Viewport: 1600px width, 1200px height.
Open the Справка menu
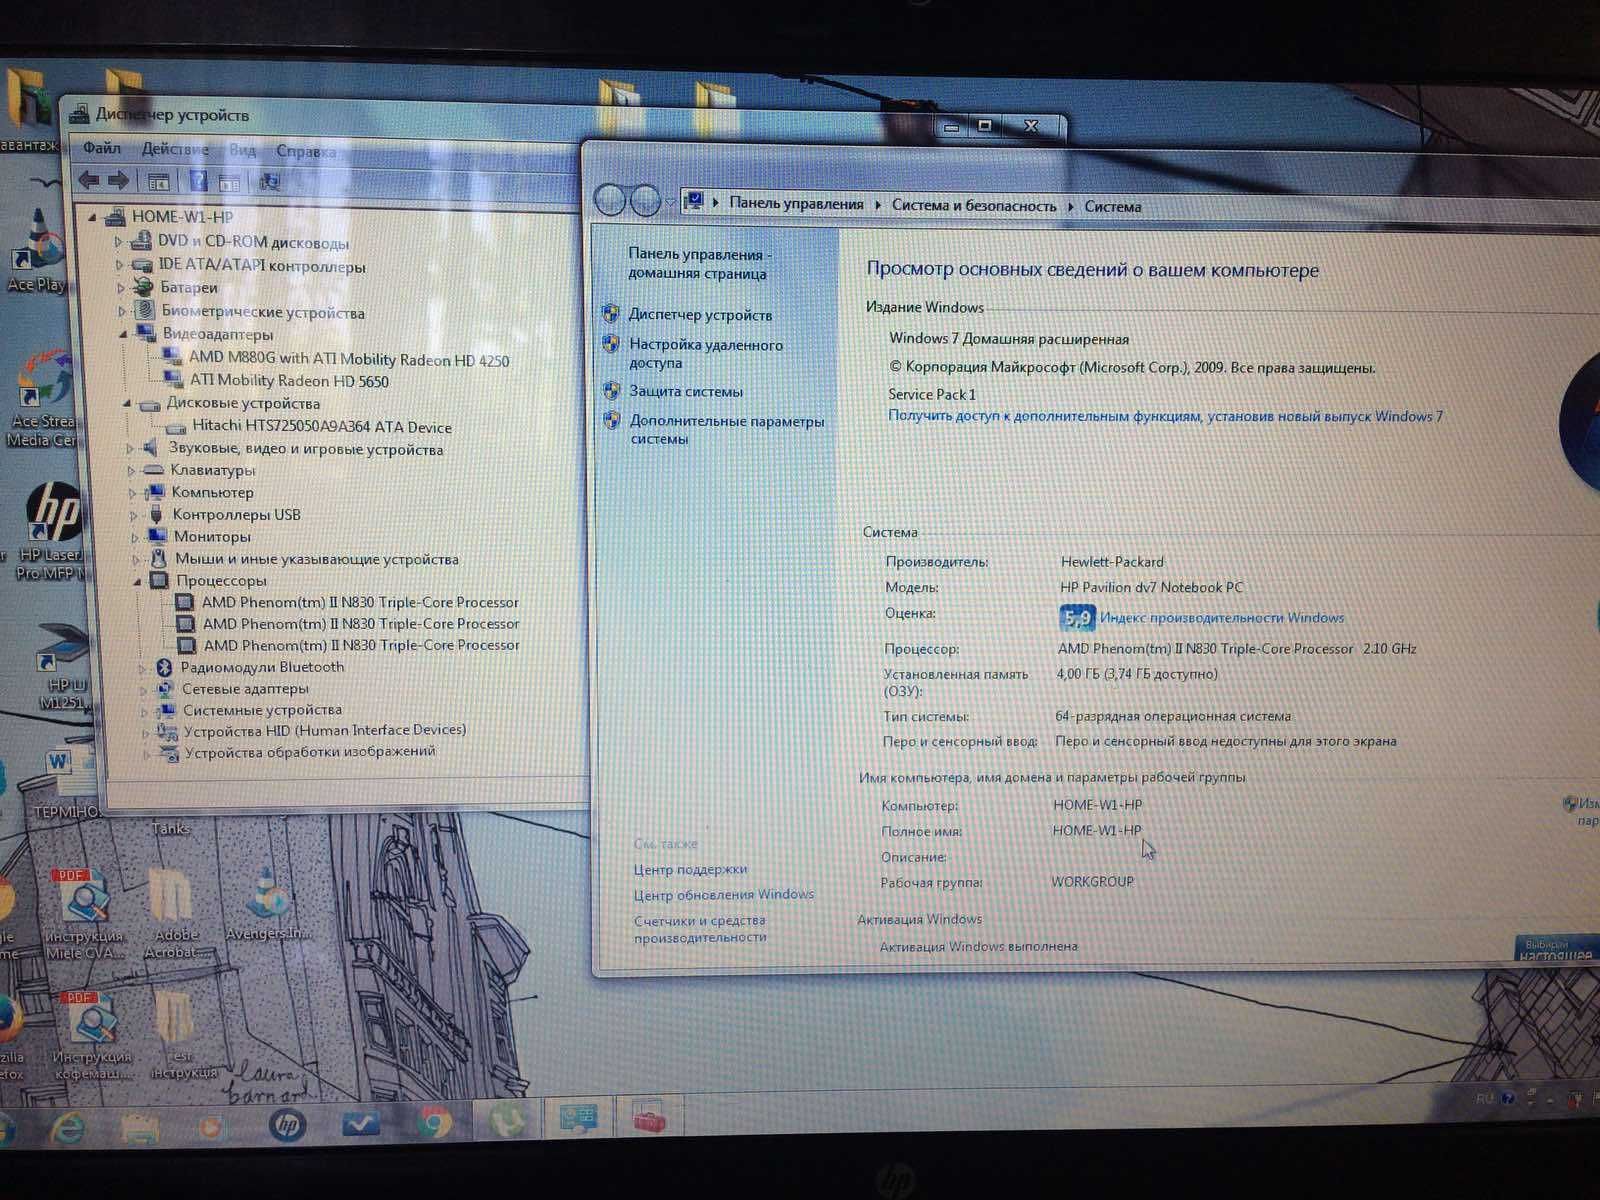tap(306, 151)
